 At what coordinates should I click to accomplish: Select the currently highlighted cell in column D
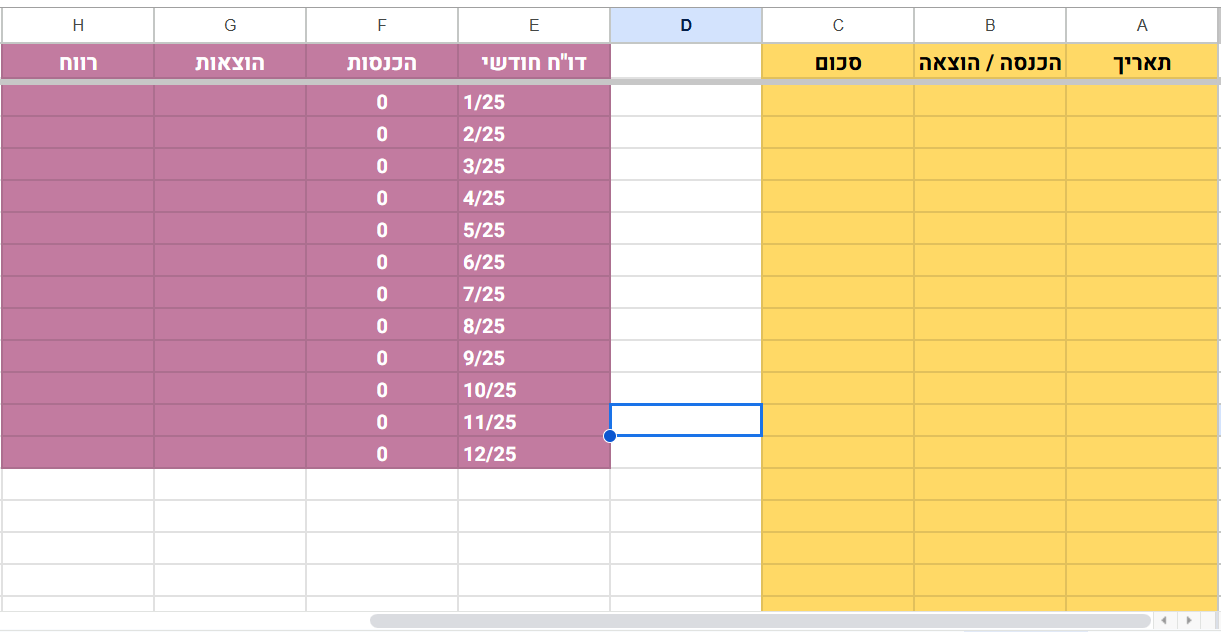686,420
